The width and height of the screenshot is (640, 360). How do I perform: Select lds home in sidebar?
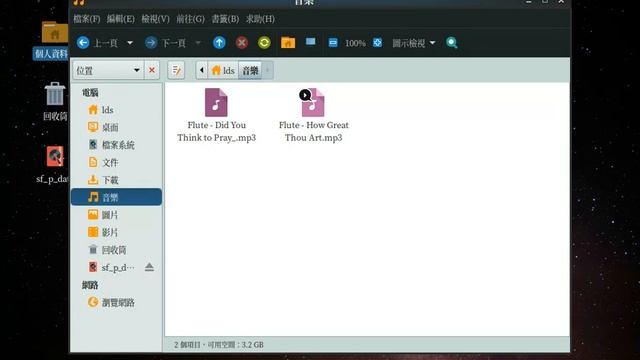tap(116, 110)
